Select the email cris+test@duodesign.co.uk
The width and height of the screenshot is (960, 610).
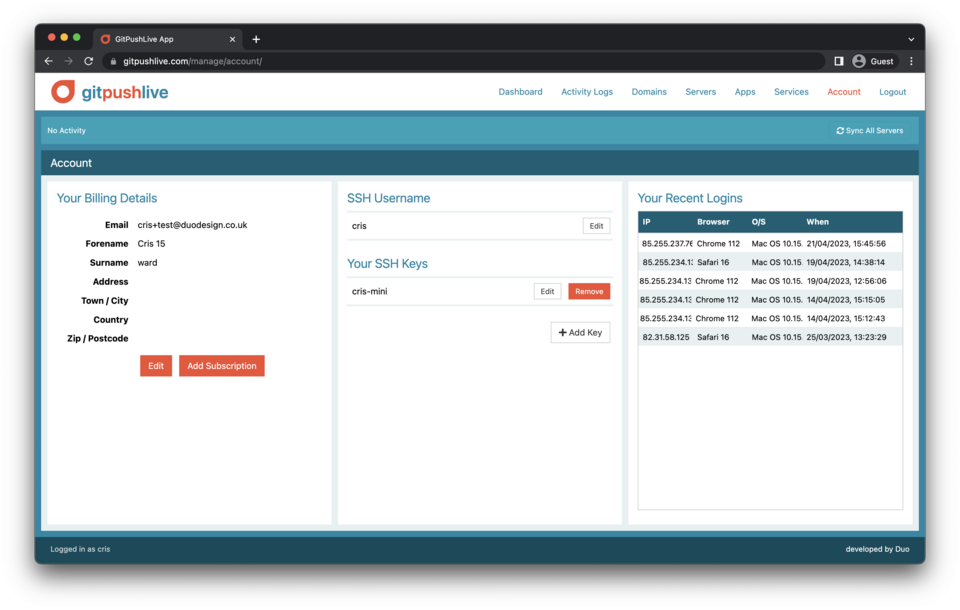192,225
